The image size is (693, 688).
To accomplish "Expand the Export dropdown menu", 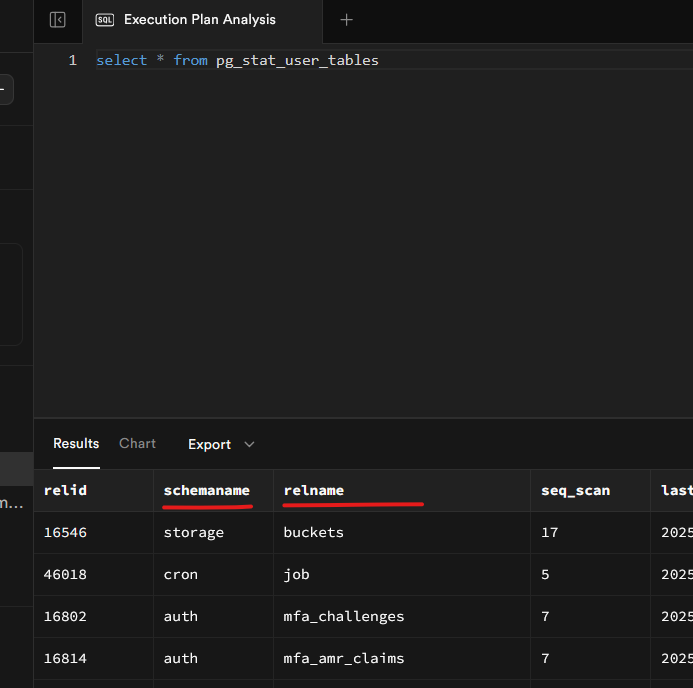I will click(210, 444).
